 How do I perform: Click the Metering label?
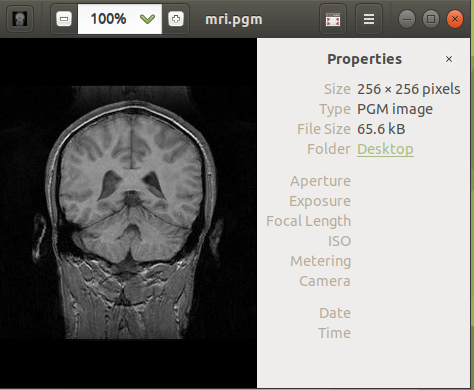pyautogui.click(x=320, y=261)
